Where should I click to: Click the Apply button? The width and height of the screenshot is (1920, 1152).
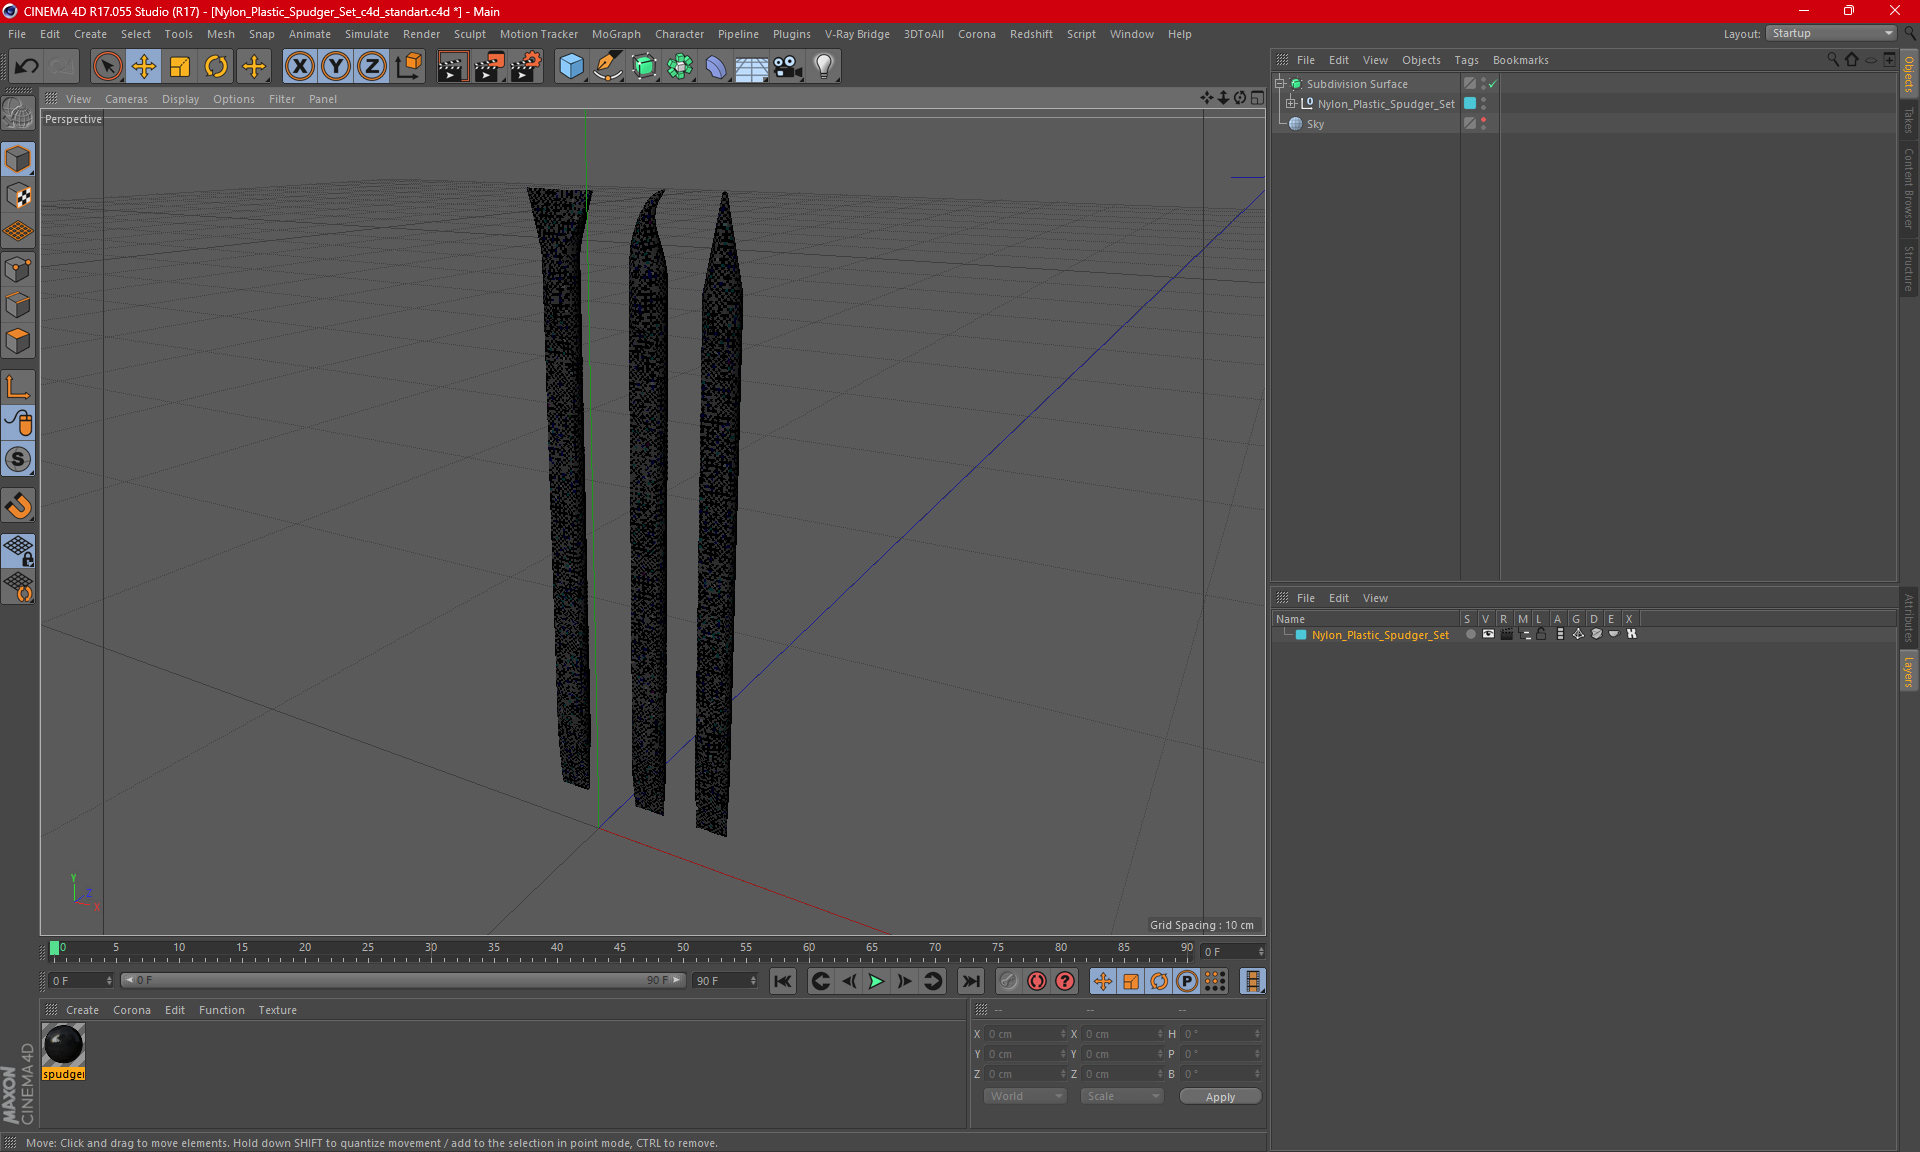coord(1219,1096)
